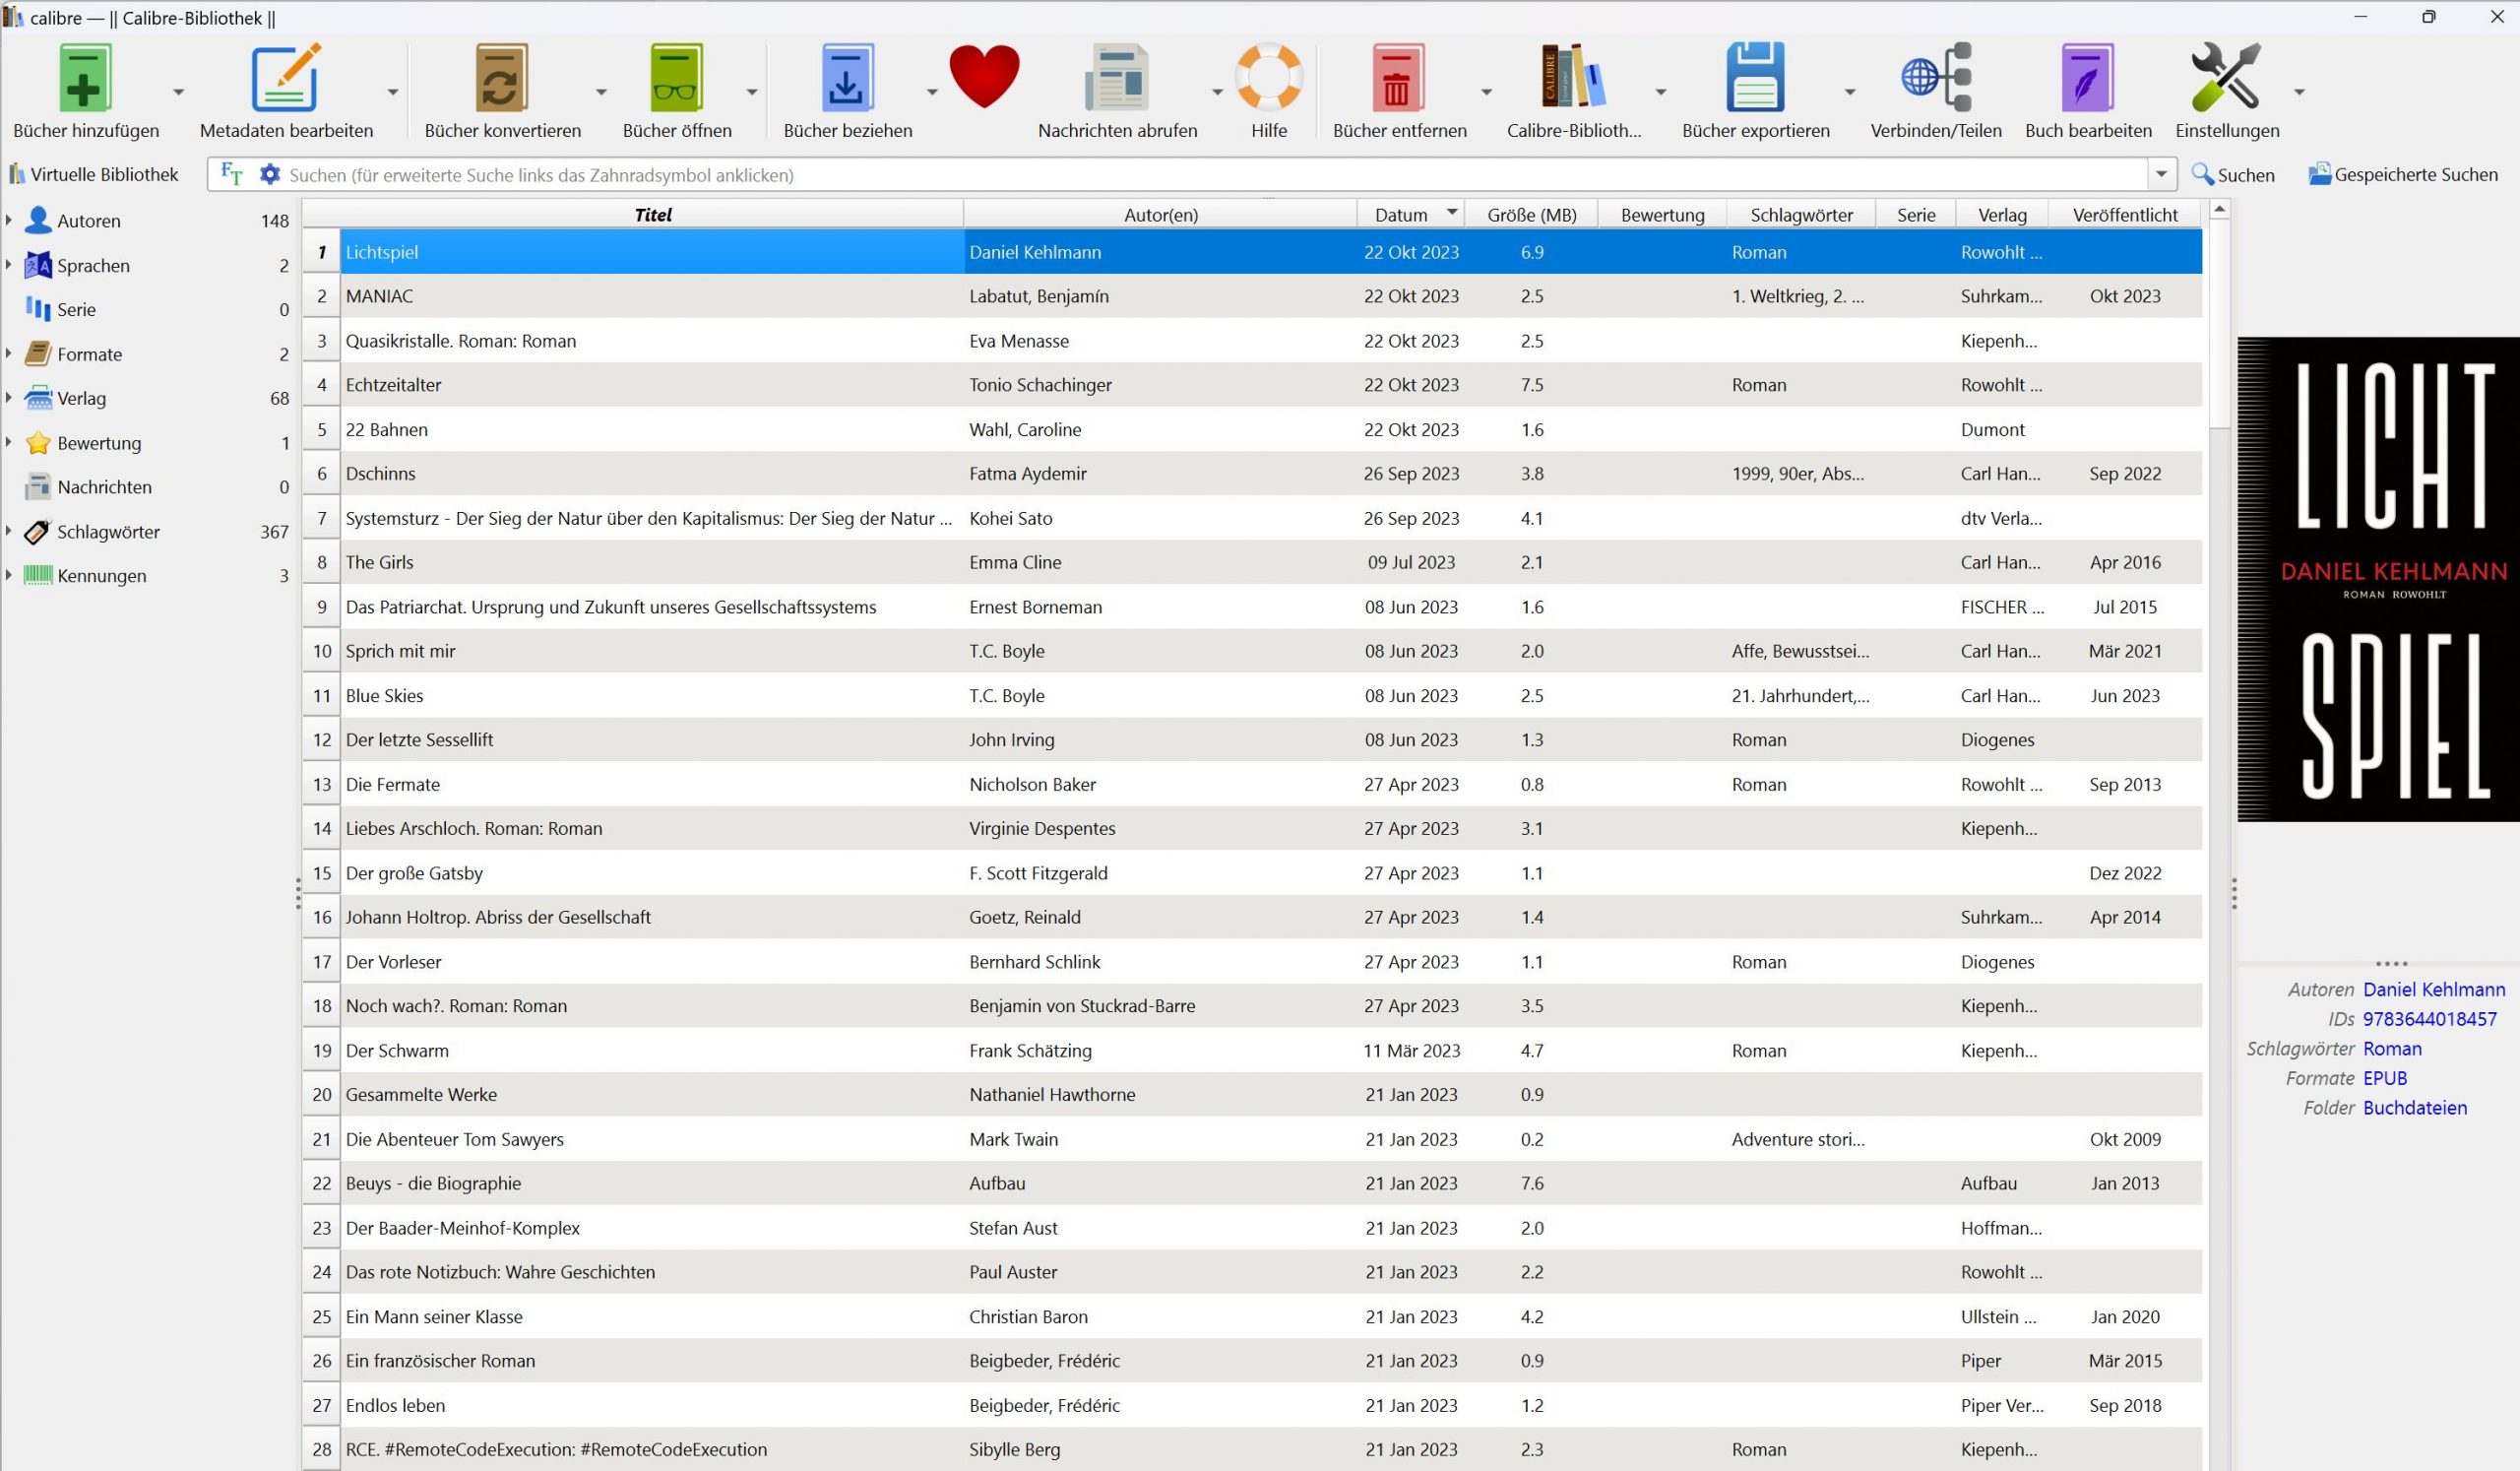Click the Bücher konvertieren icon
Screen dimensions: 2520x1471
[x=501, y=77]
